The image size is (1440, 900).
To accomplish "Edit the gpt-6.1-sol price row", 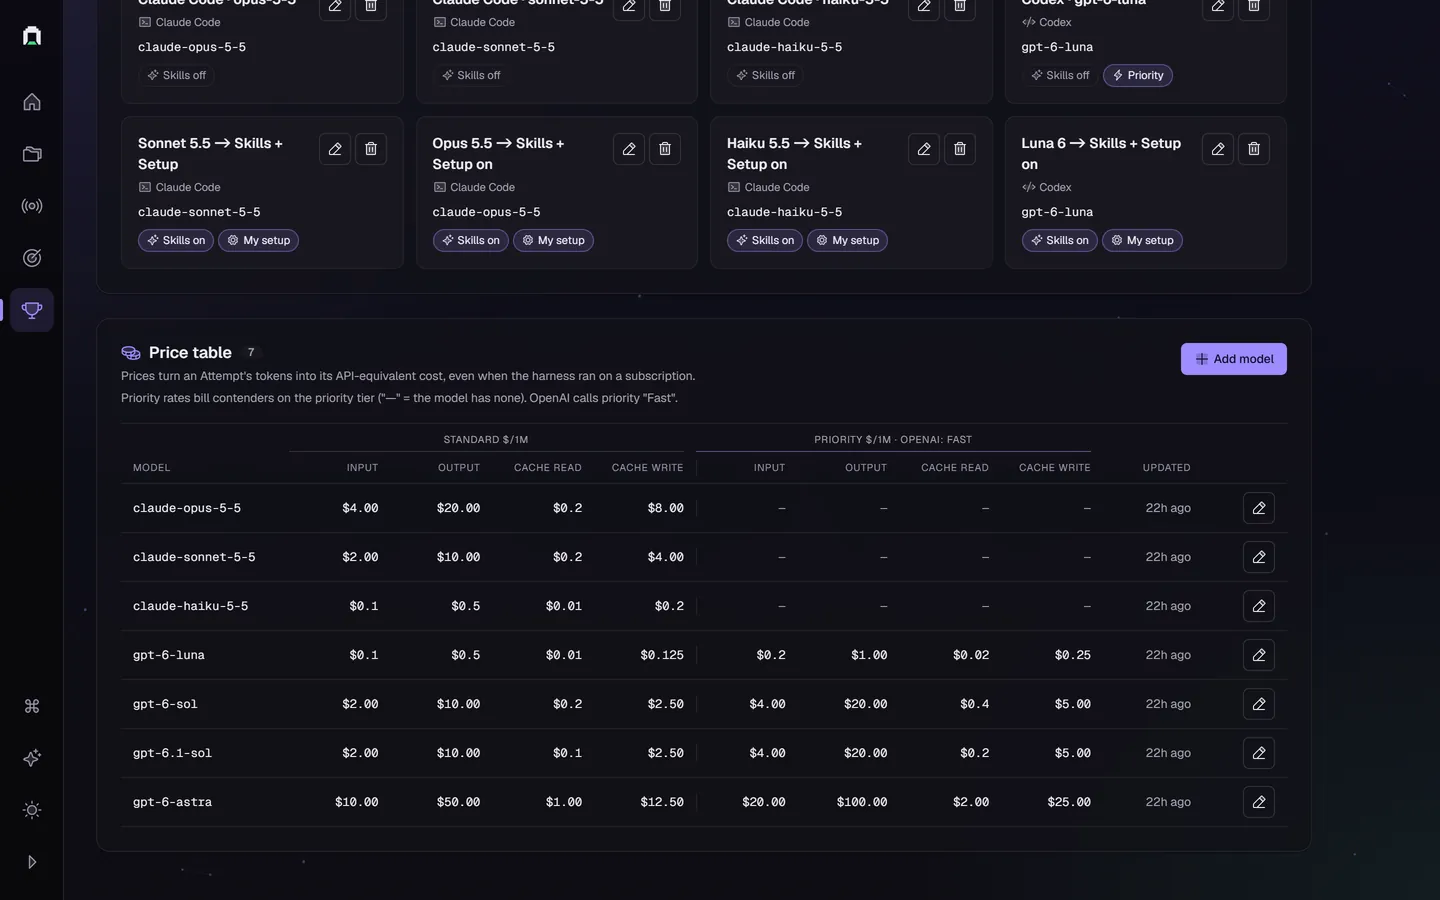I will coord(1259,753).
